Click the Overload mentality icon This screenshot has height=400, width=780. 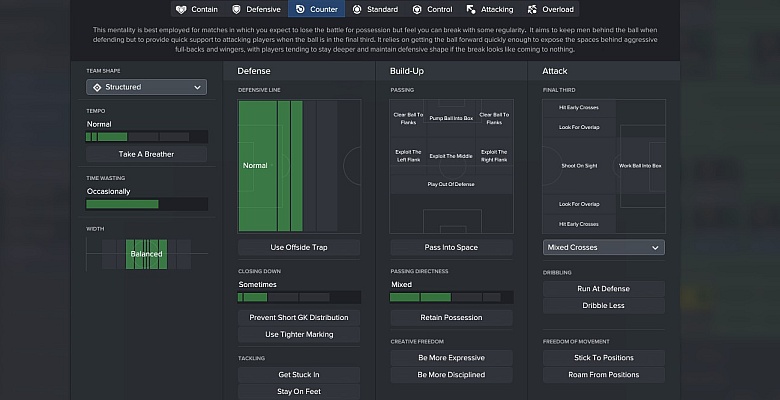532,9
